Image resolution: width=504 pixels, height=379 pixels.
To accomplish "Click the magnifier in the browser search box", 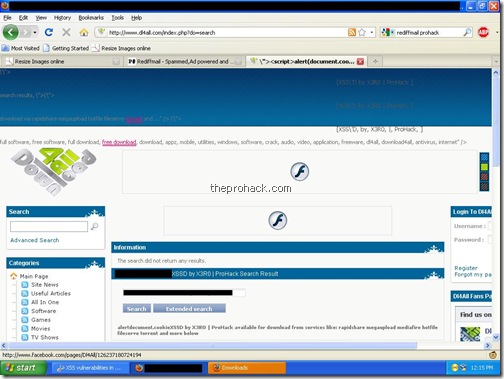I will 467,32.
